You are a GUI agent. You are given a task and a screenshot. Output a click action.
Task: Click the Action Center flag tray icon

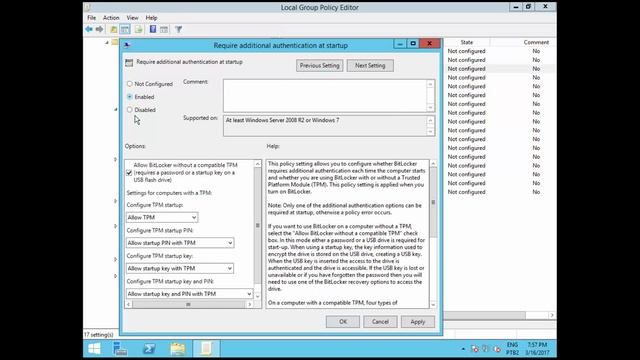click(x=474, y=349)
